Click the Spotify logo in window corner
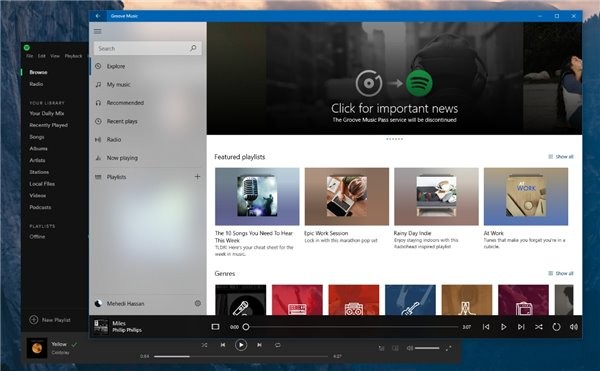Viewport: 600px width, 371px height. (27, 48)
